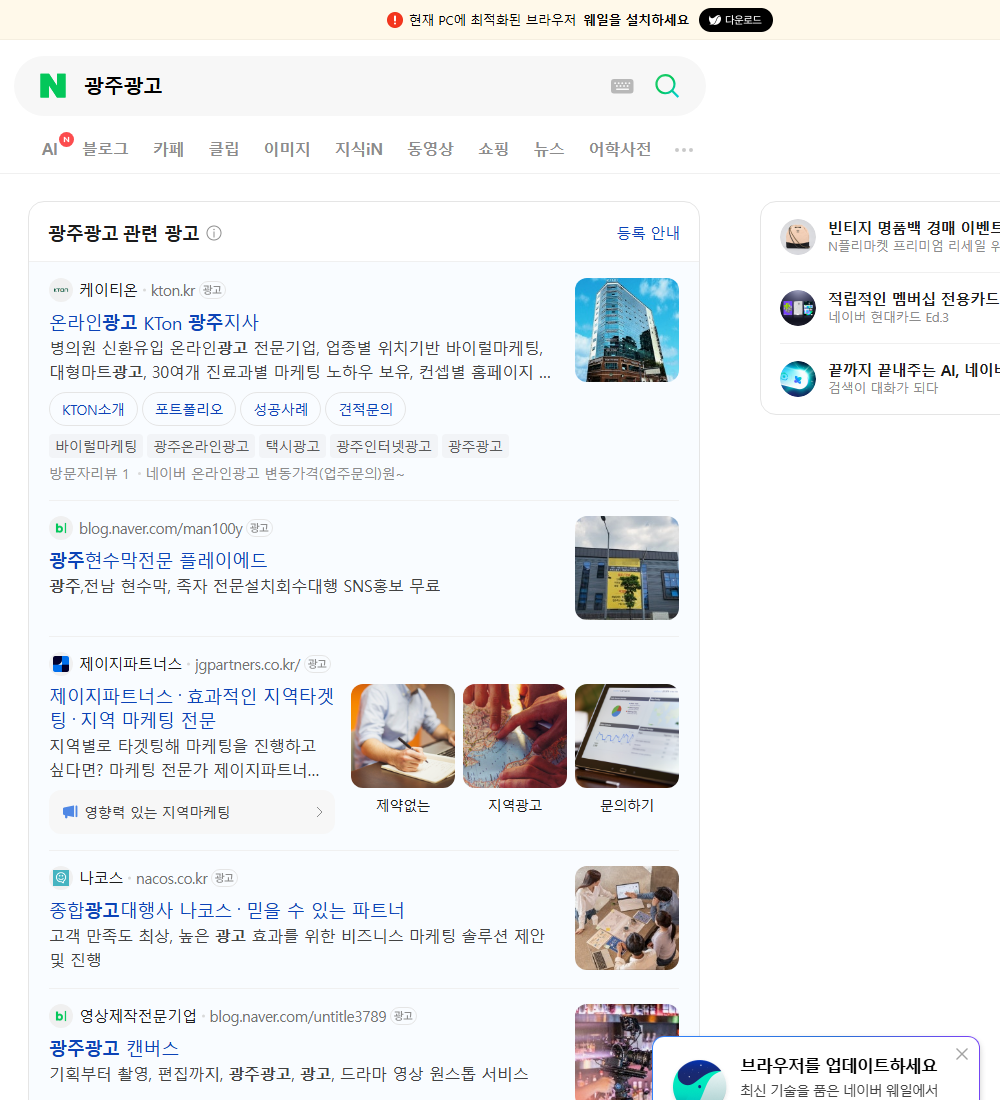This screenshot has height=1100, width=1000.
Task: Switch to the 클립 tab
Action: pos(224,149)
